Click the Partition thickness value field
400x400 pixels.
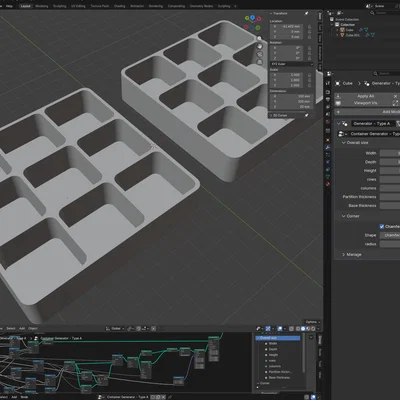tap(390, 197)
